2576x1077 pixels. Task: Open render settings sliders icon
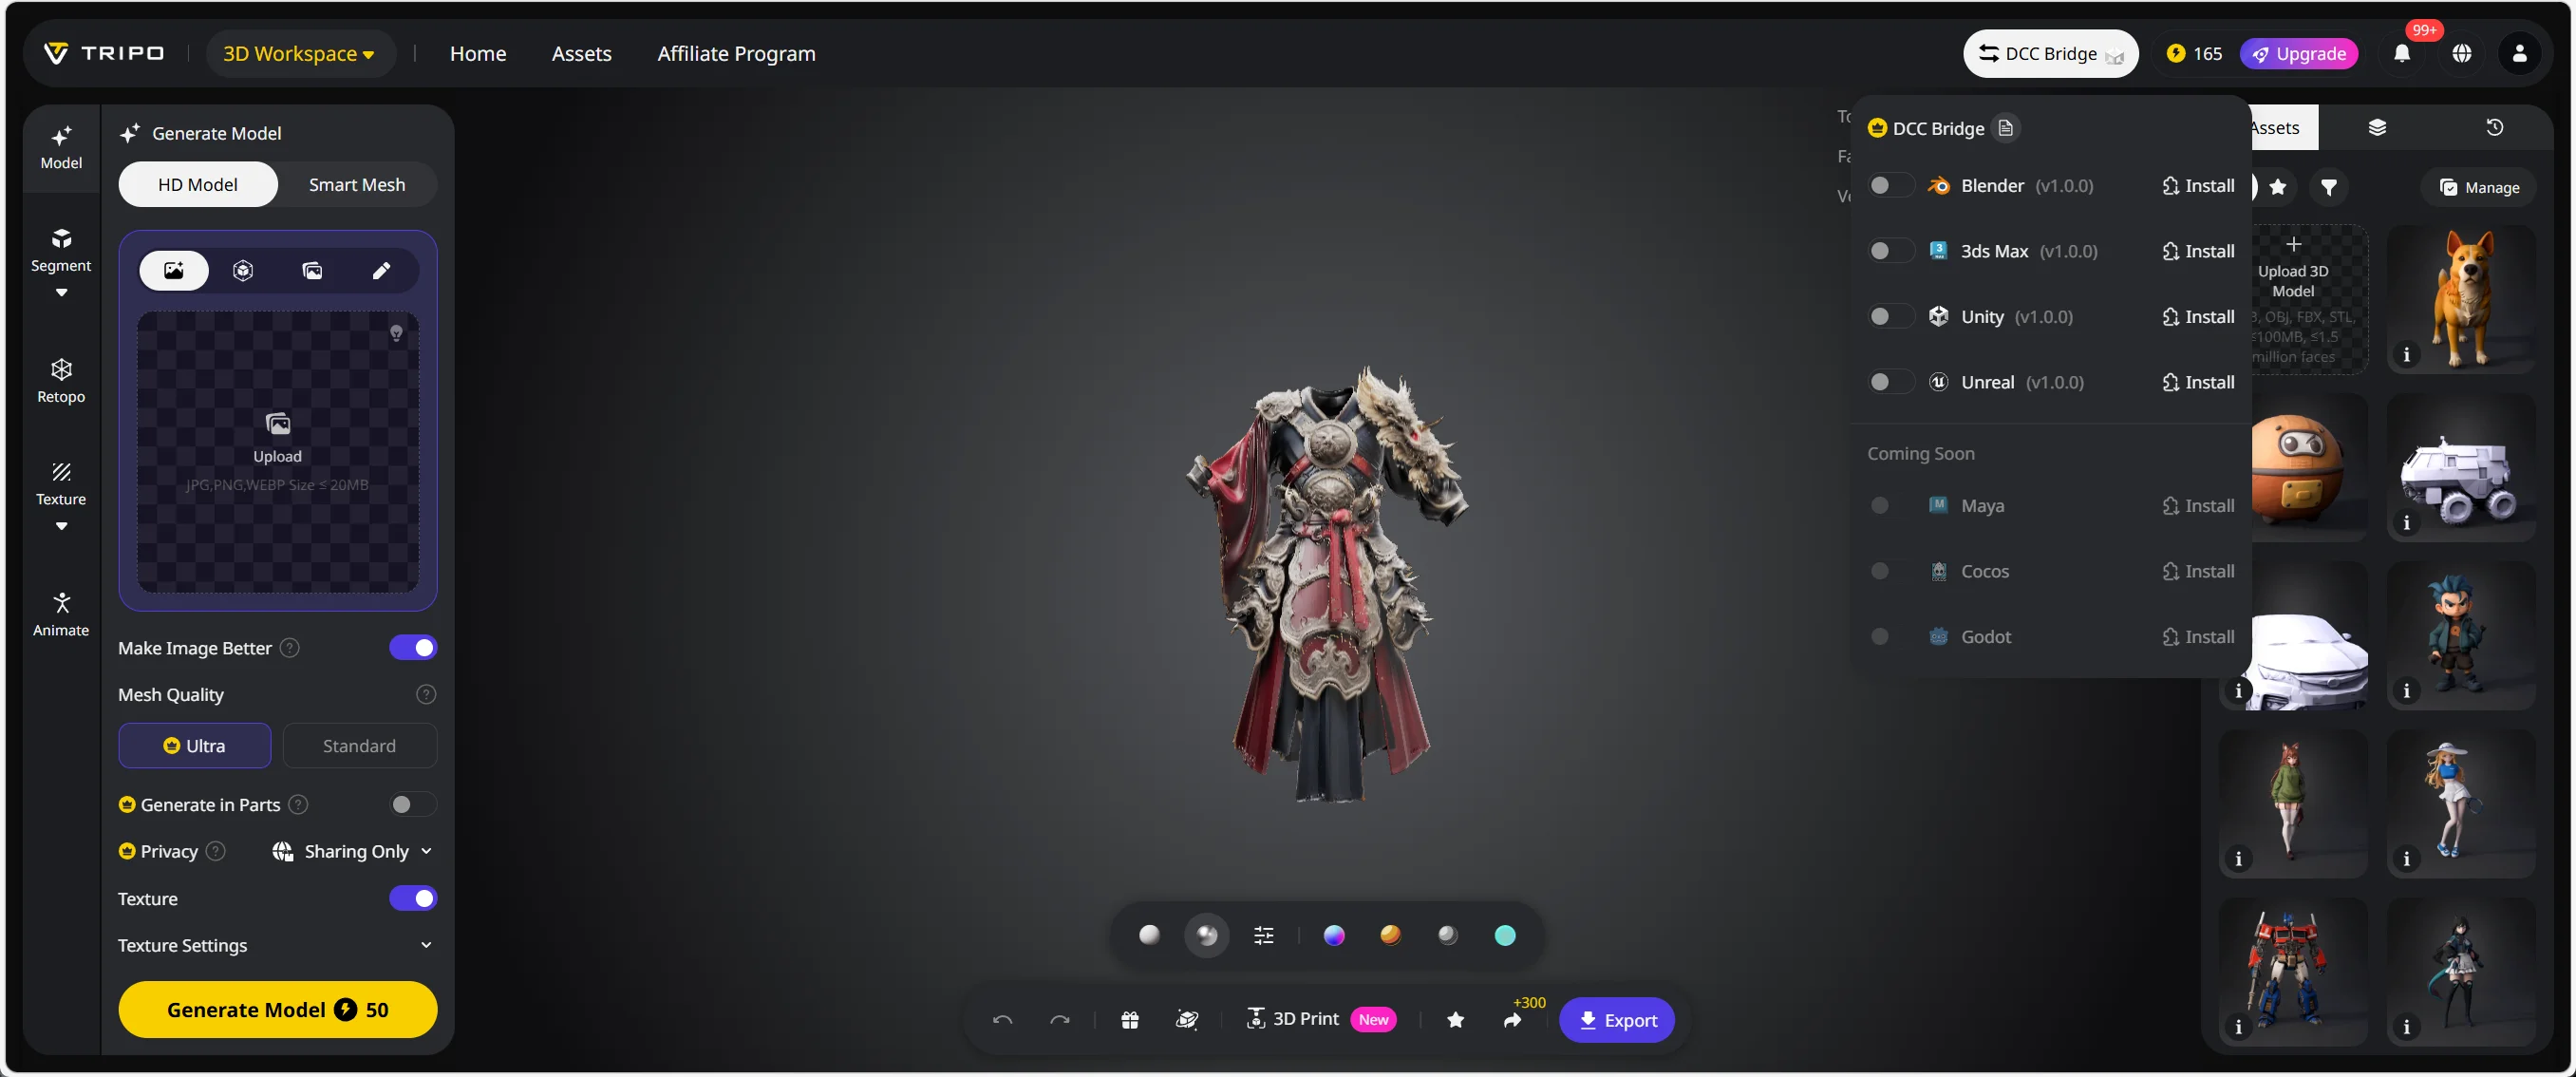[1264, 935]
